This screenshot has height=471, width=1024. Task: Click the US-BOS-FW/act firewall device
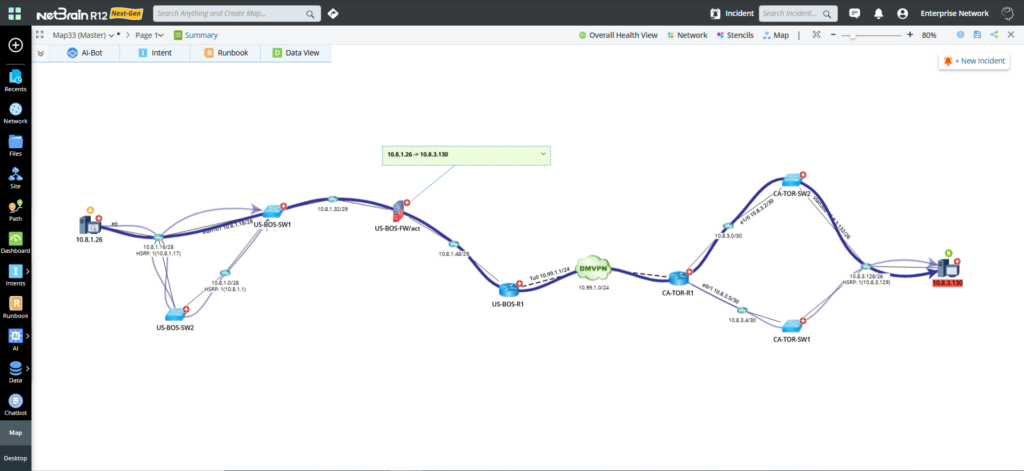pyautogui.click(x=398, y=211)
